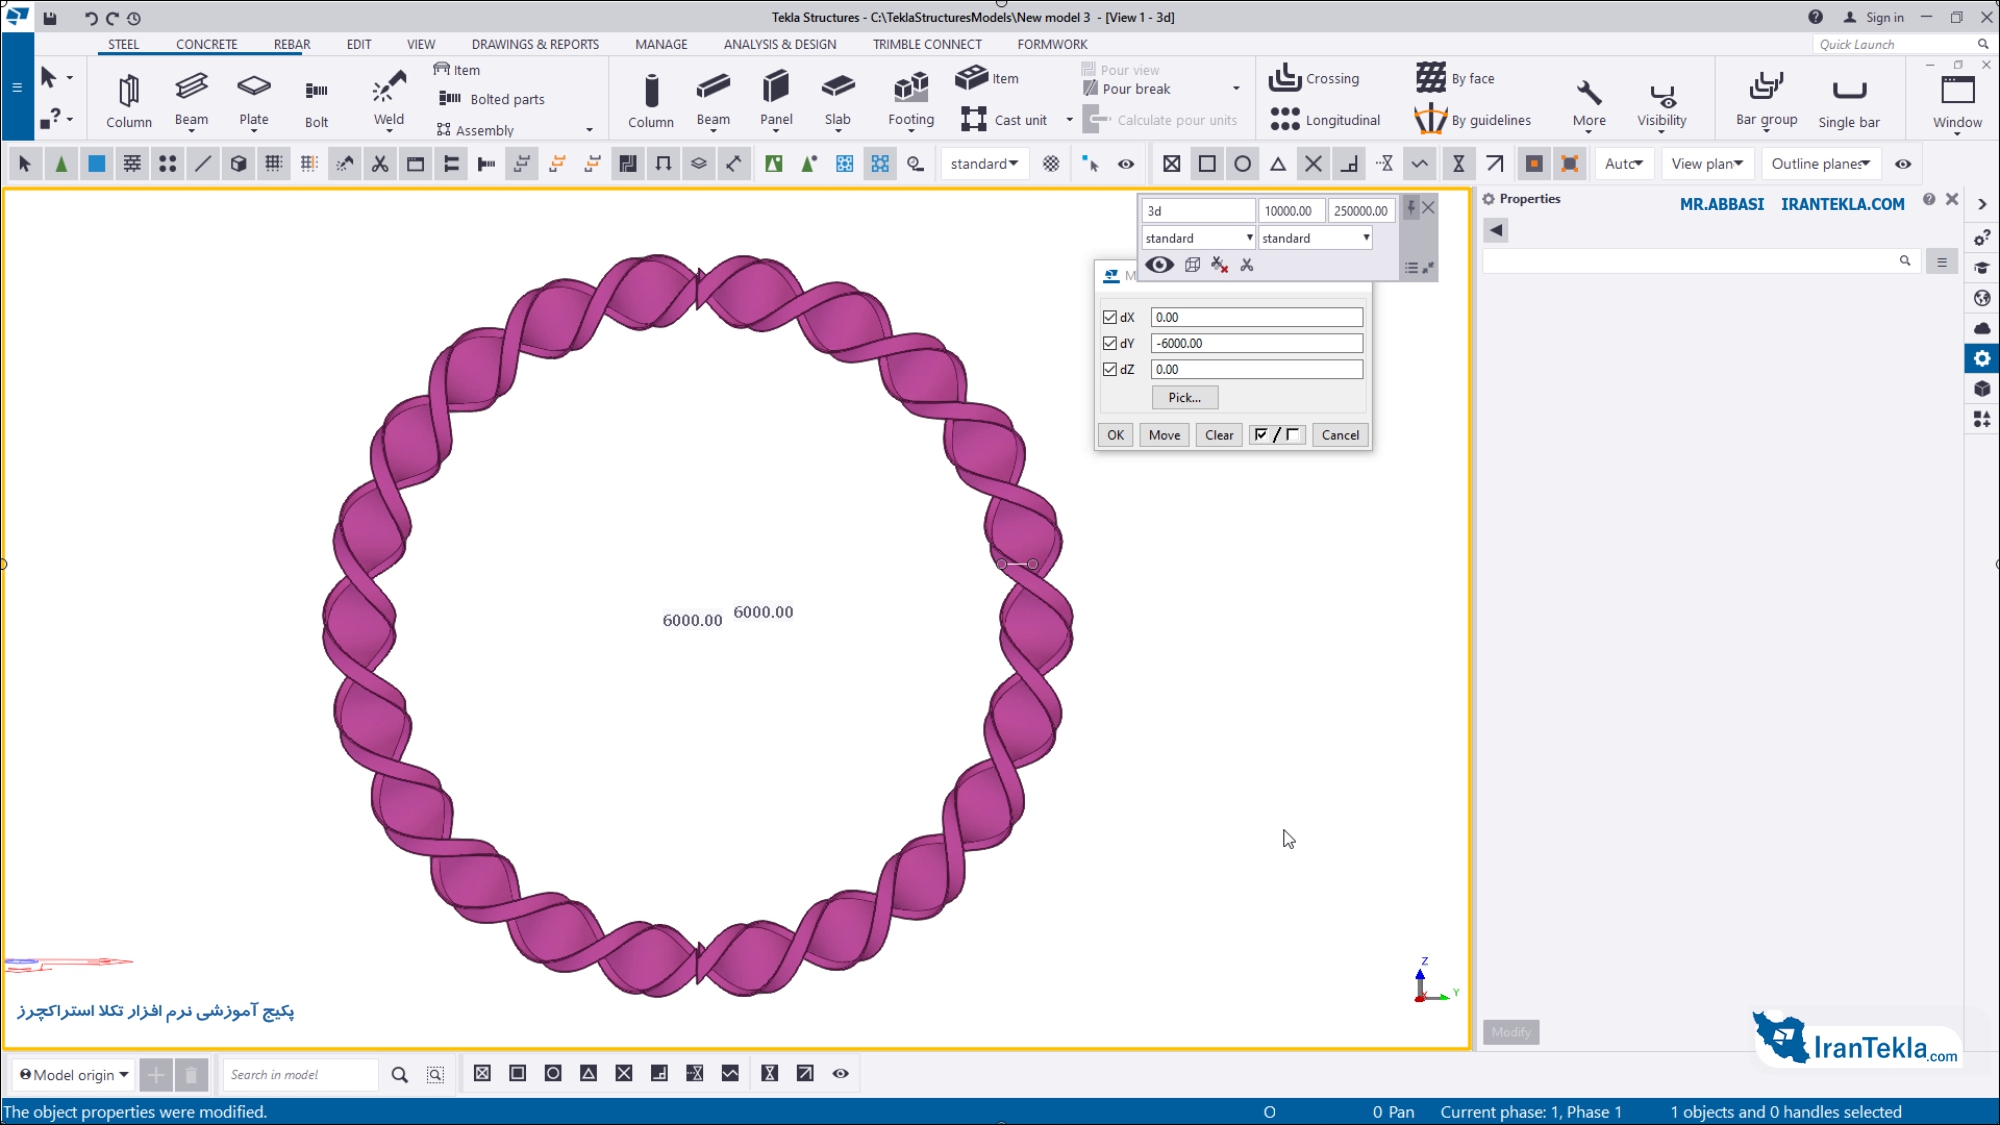Image resolution: width=2000 pixels, height=1125 pixels.
Task: Click the dY value field
Action: coord(1256,343)
